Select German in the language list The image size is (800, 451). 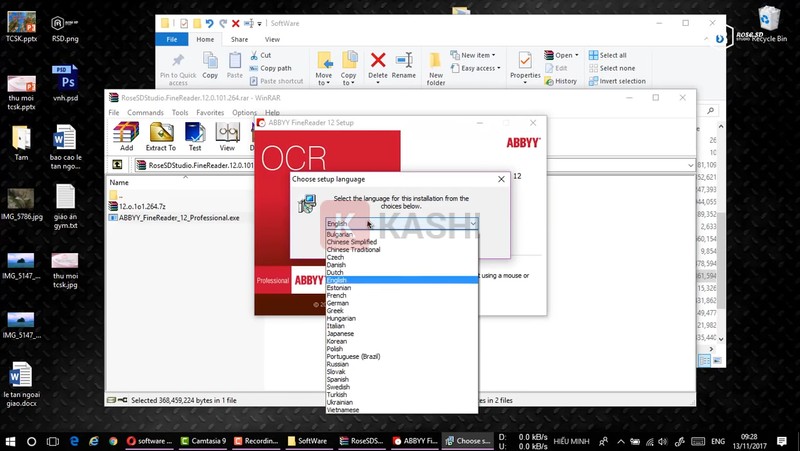pos(338,303)
